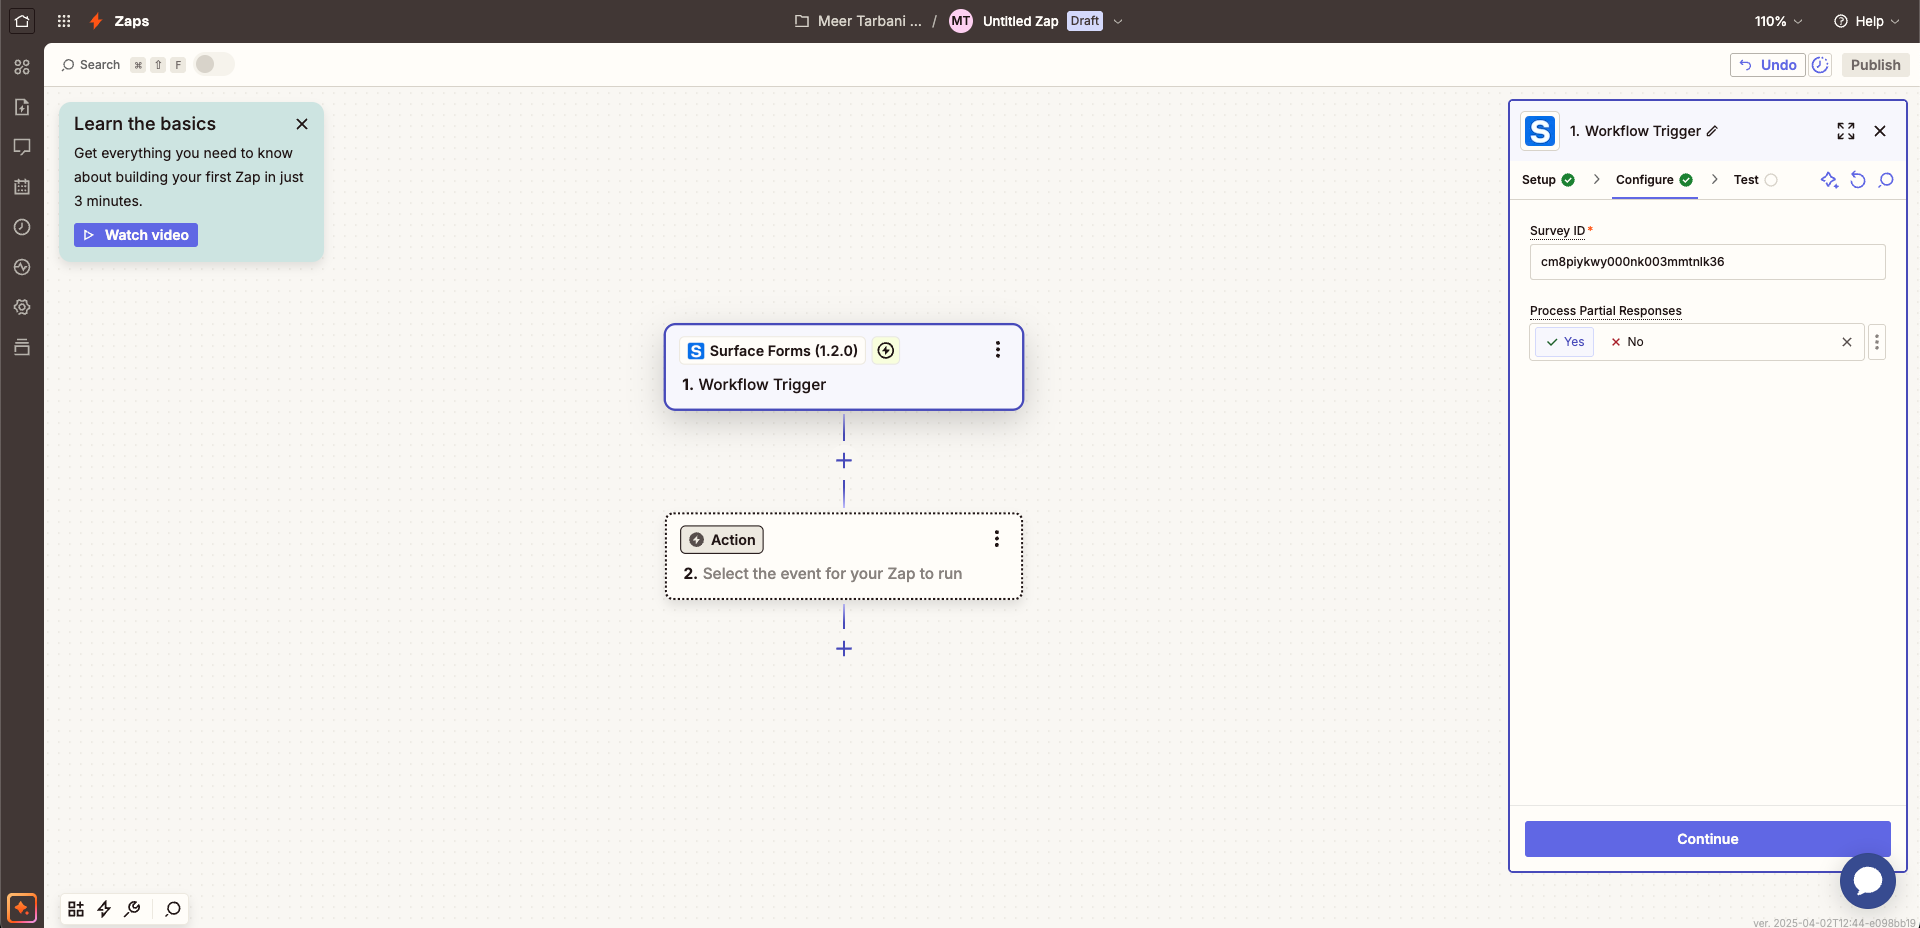Click the tools wrench icon in bottom toolbar

click(132, 909)
